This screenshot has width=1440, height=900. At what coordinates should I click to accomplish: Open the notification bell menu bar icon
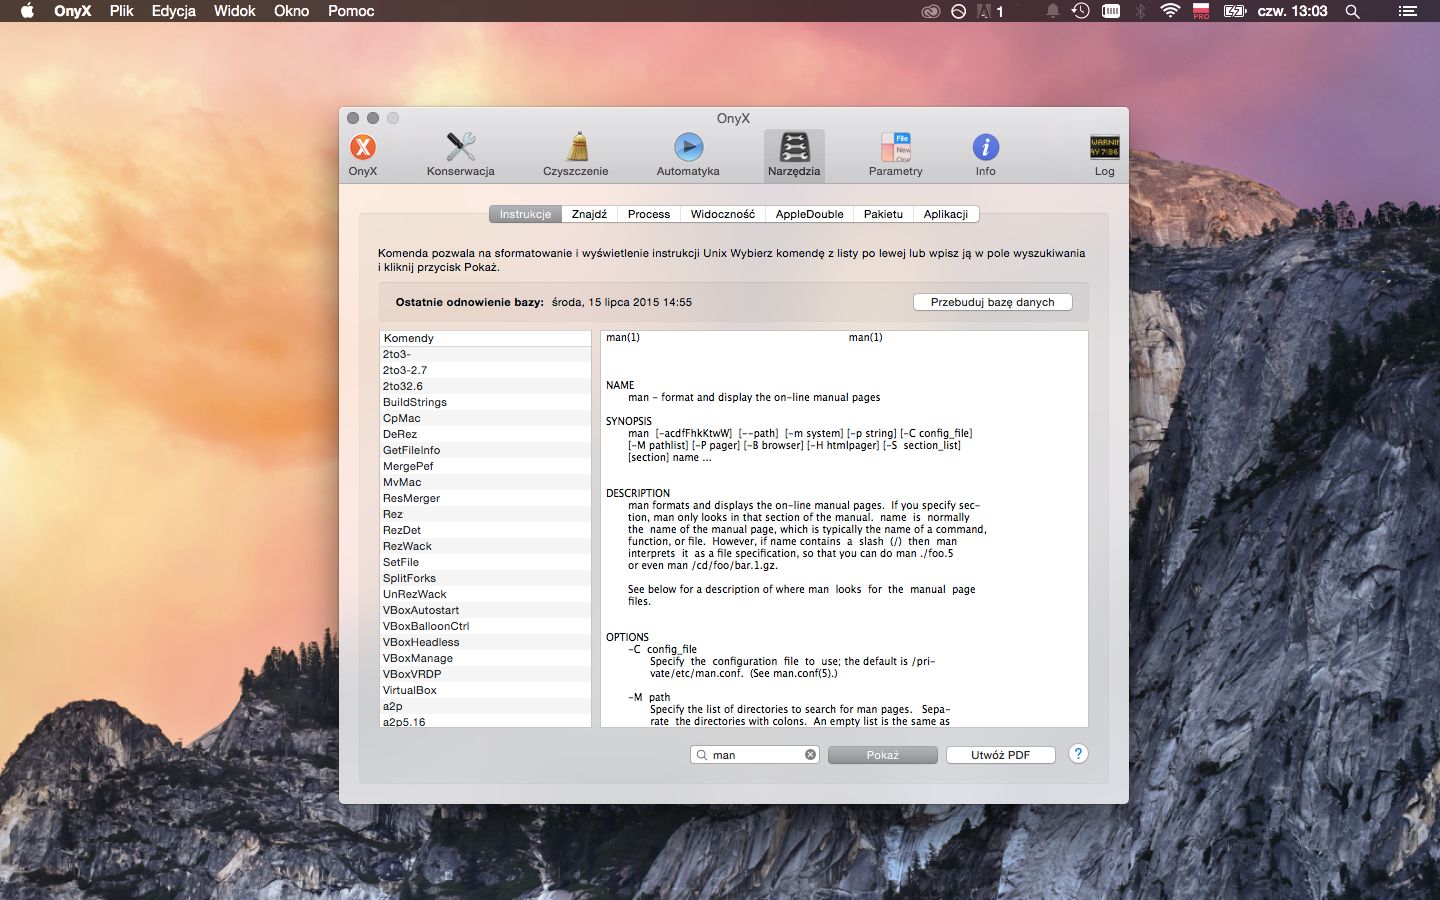coord(1052,11)
